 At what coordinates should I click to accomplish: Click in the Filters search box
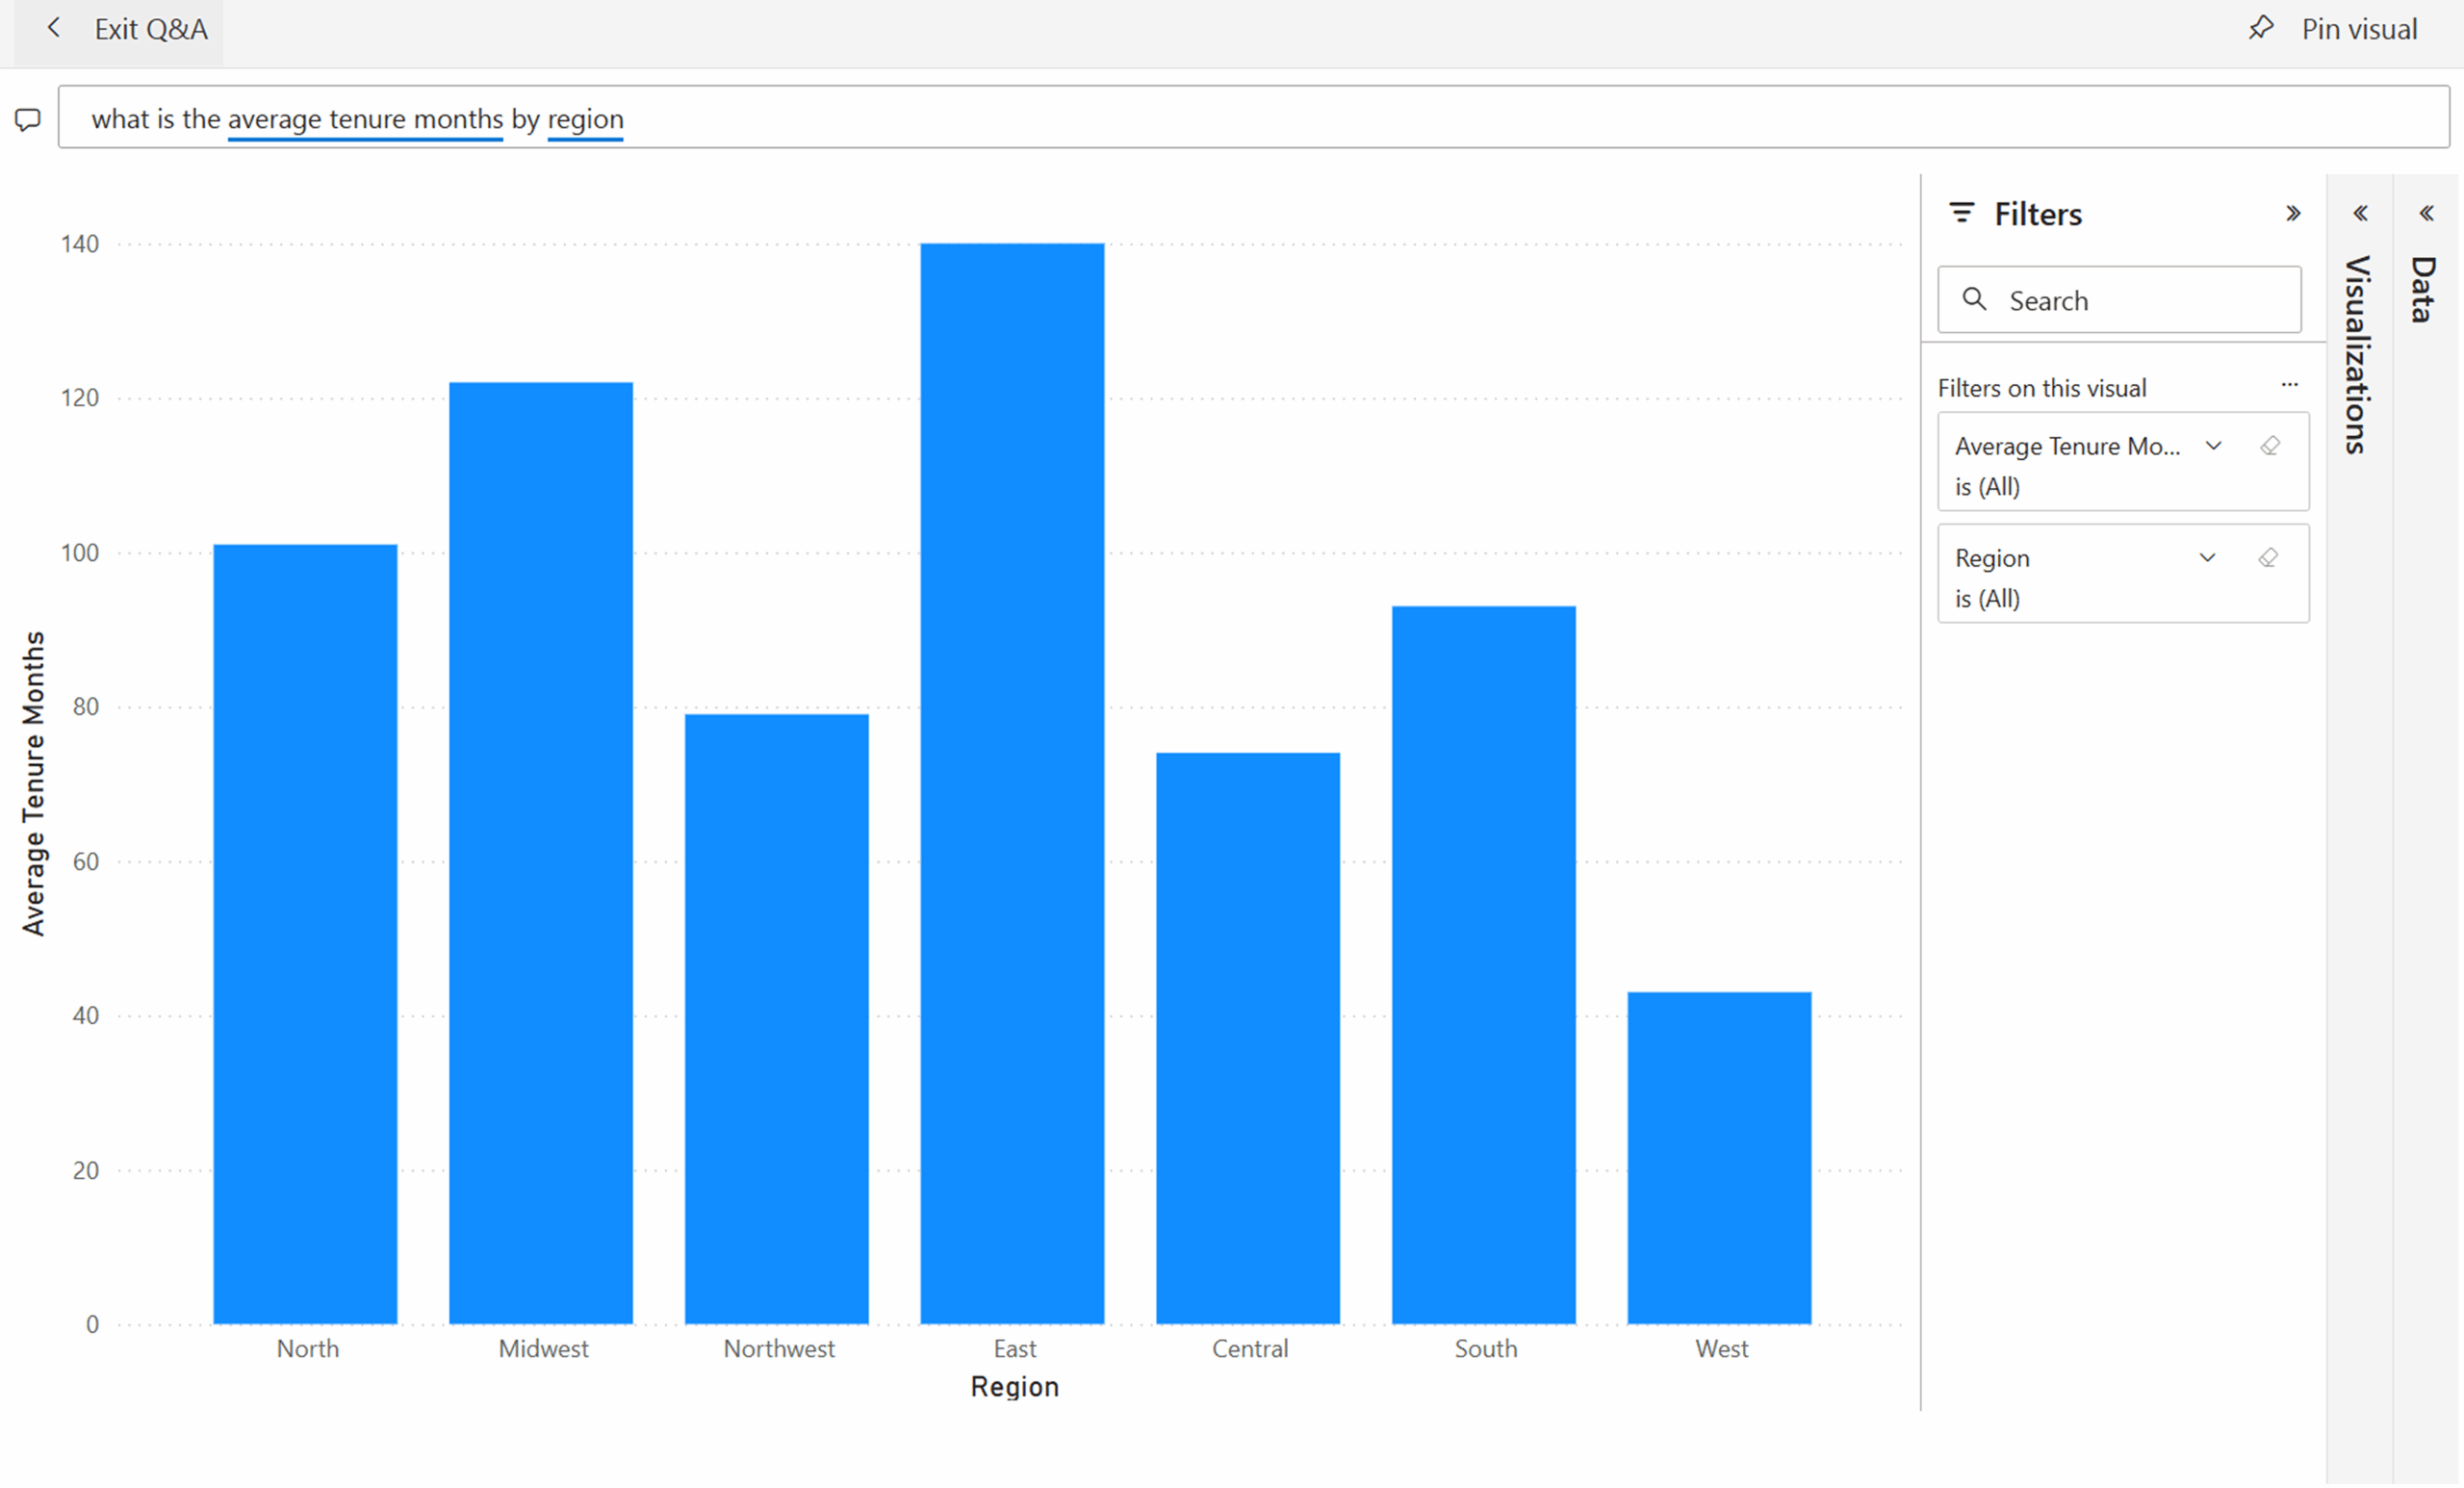pos(2140,300)
